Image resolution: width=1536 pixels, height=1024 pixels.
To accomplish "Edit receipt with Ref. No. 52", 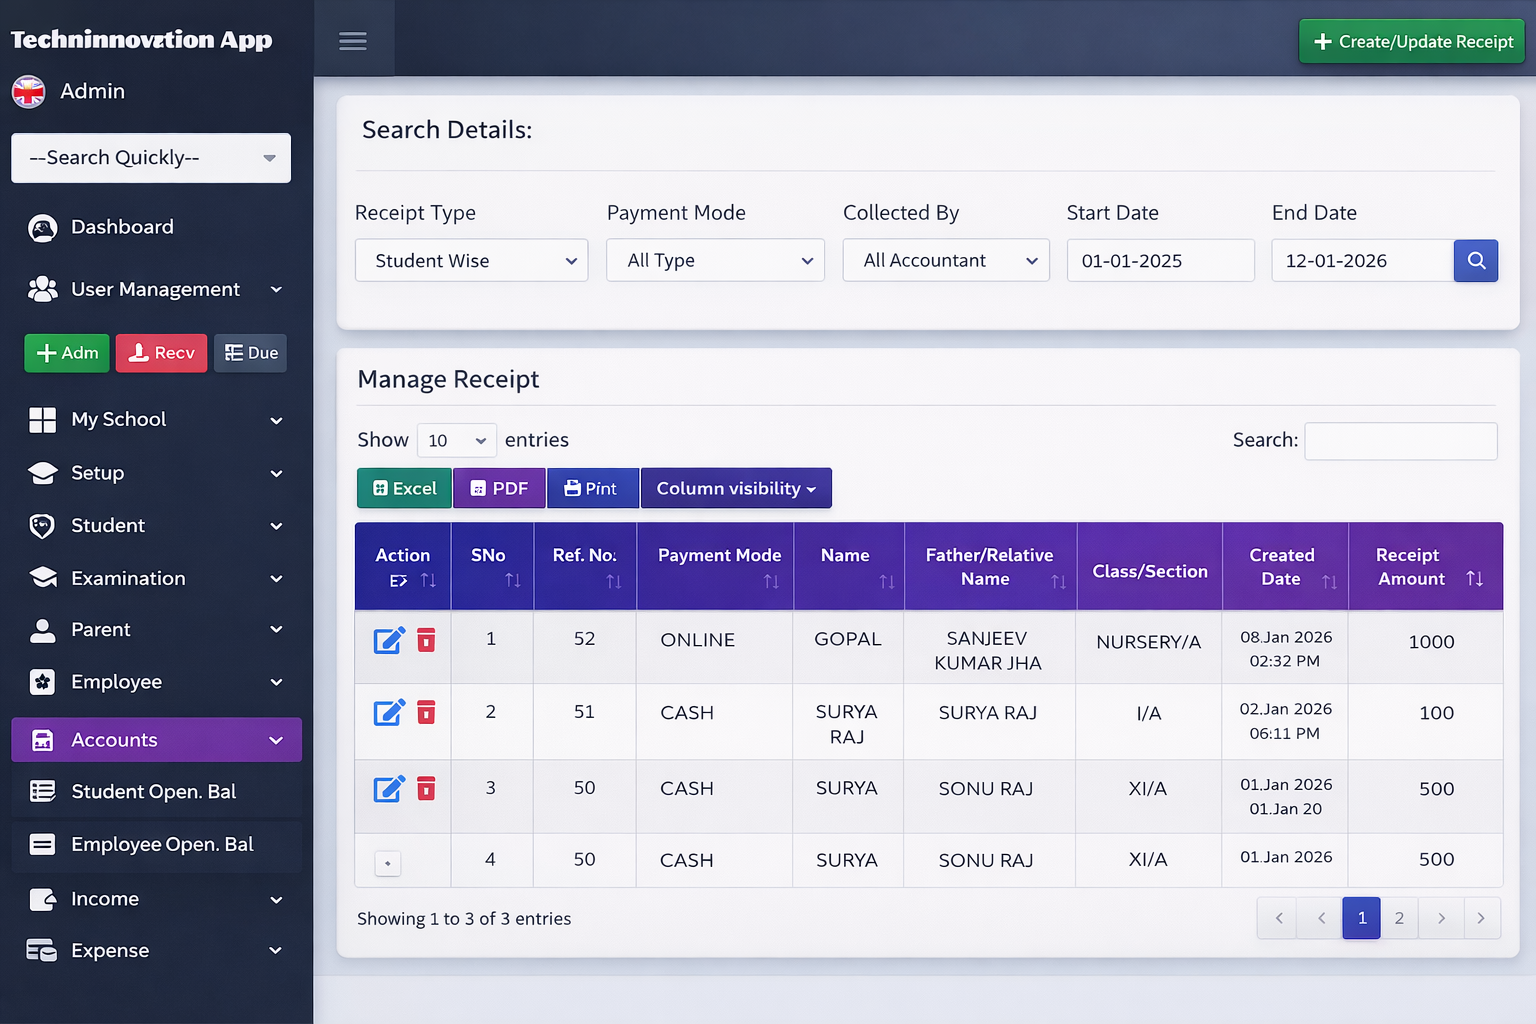I will point(388,640).
